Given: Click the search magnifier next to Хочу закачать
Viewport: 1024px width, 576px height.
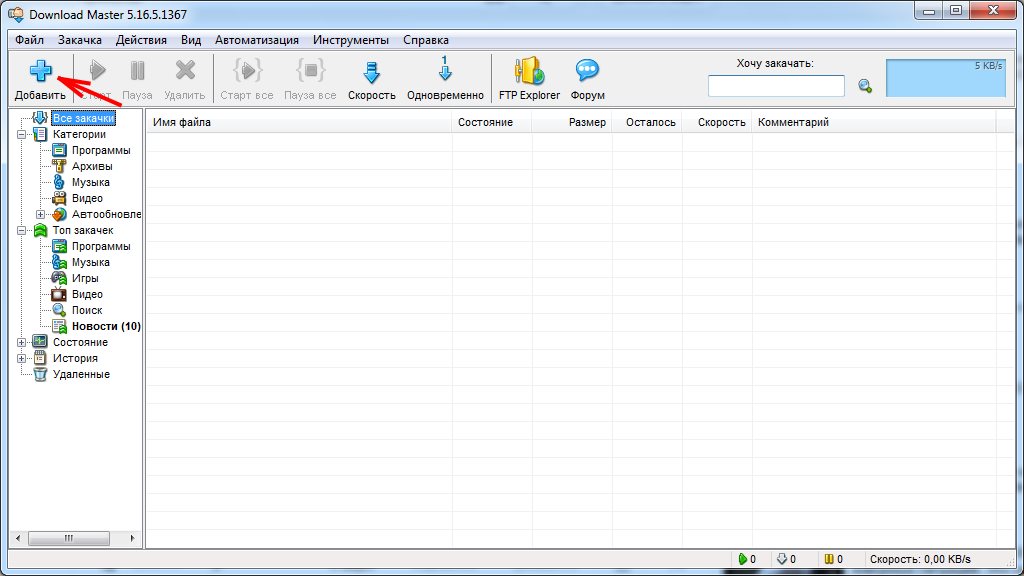Looking at the screenshot, I should coord(865,86).
